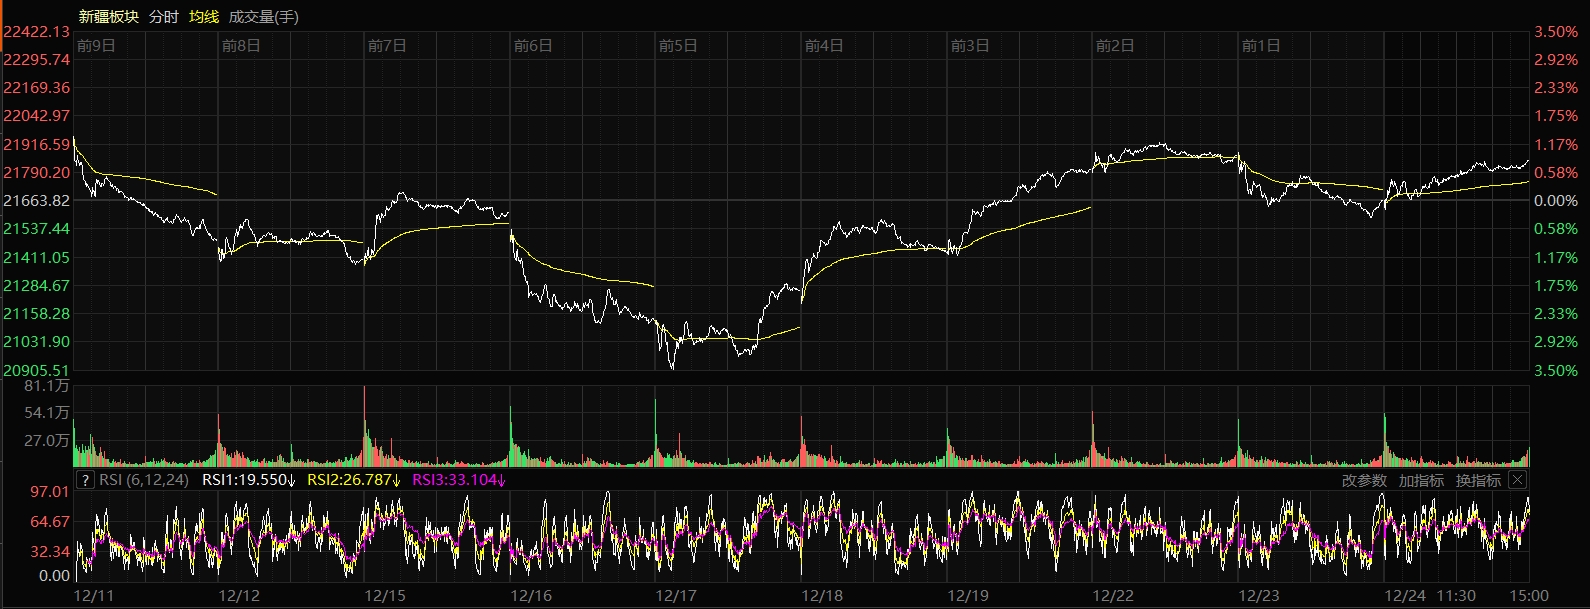Click the 22422.13 top price label

pyautogui.click(x=36, y=32)
